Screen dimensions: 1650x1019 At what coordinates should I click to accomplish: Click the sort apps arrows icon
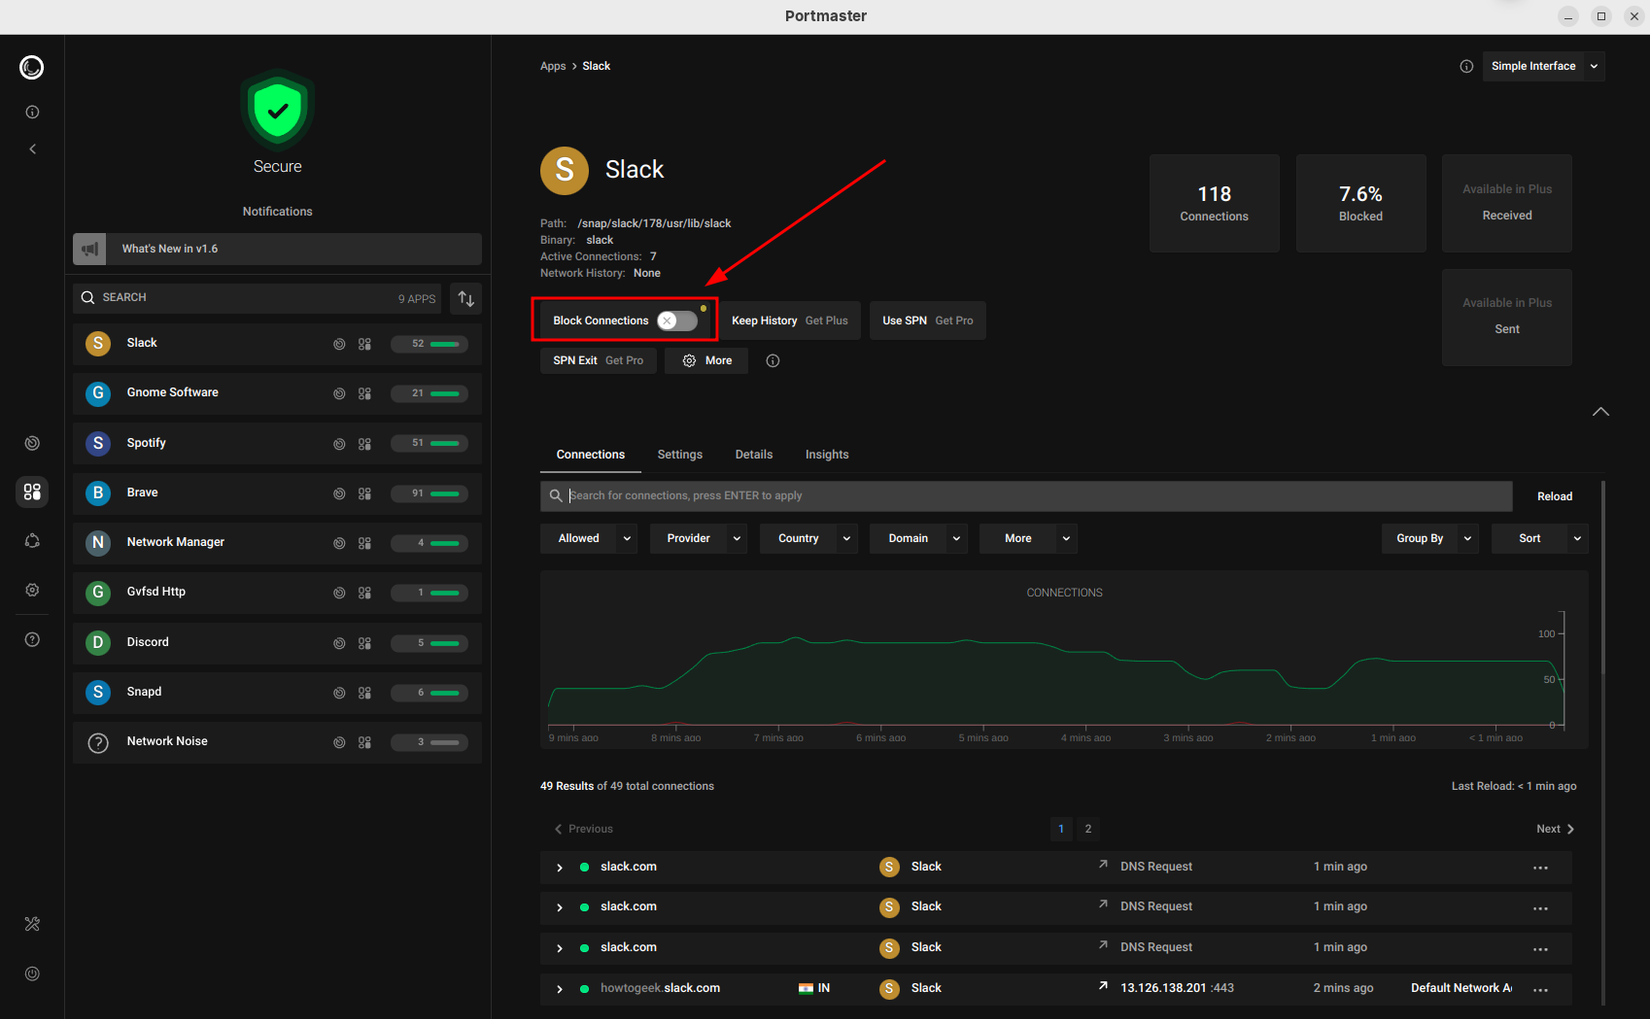466,298
